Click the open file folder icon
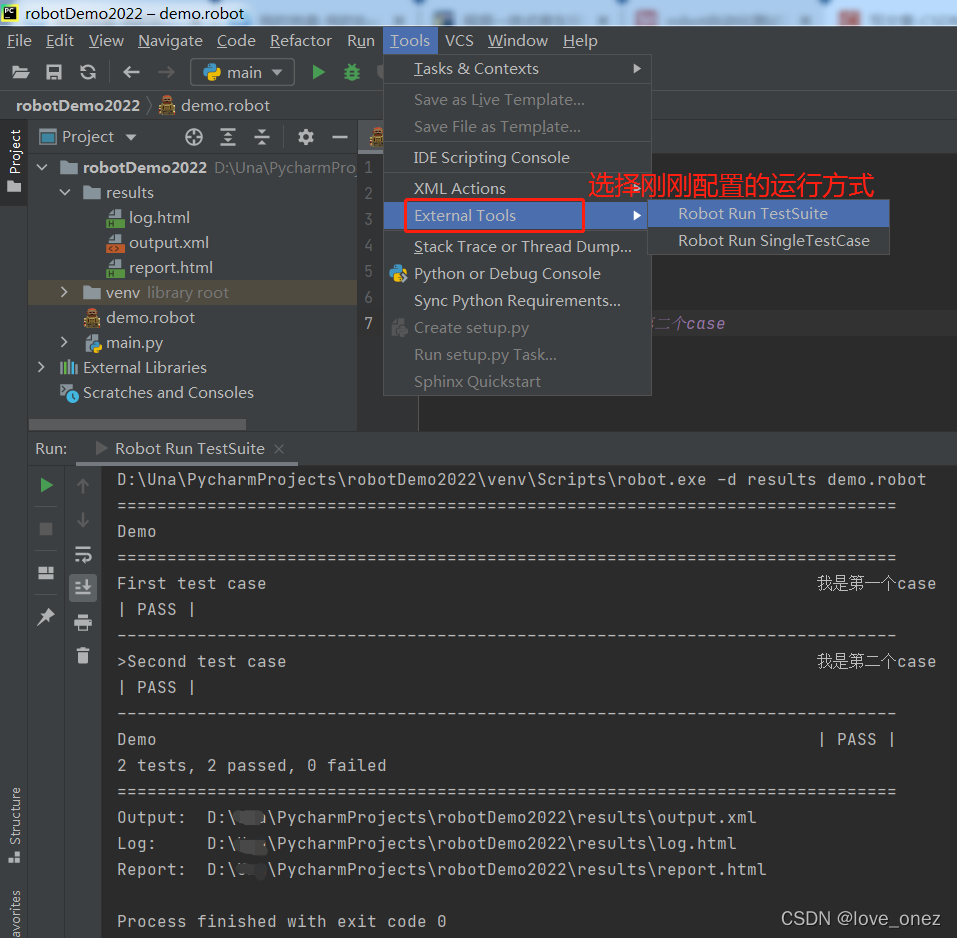The width and height of the screenshot is (957, 938). point(18,72)
